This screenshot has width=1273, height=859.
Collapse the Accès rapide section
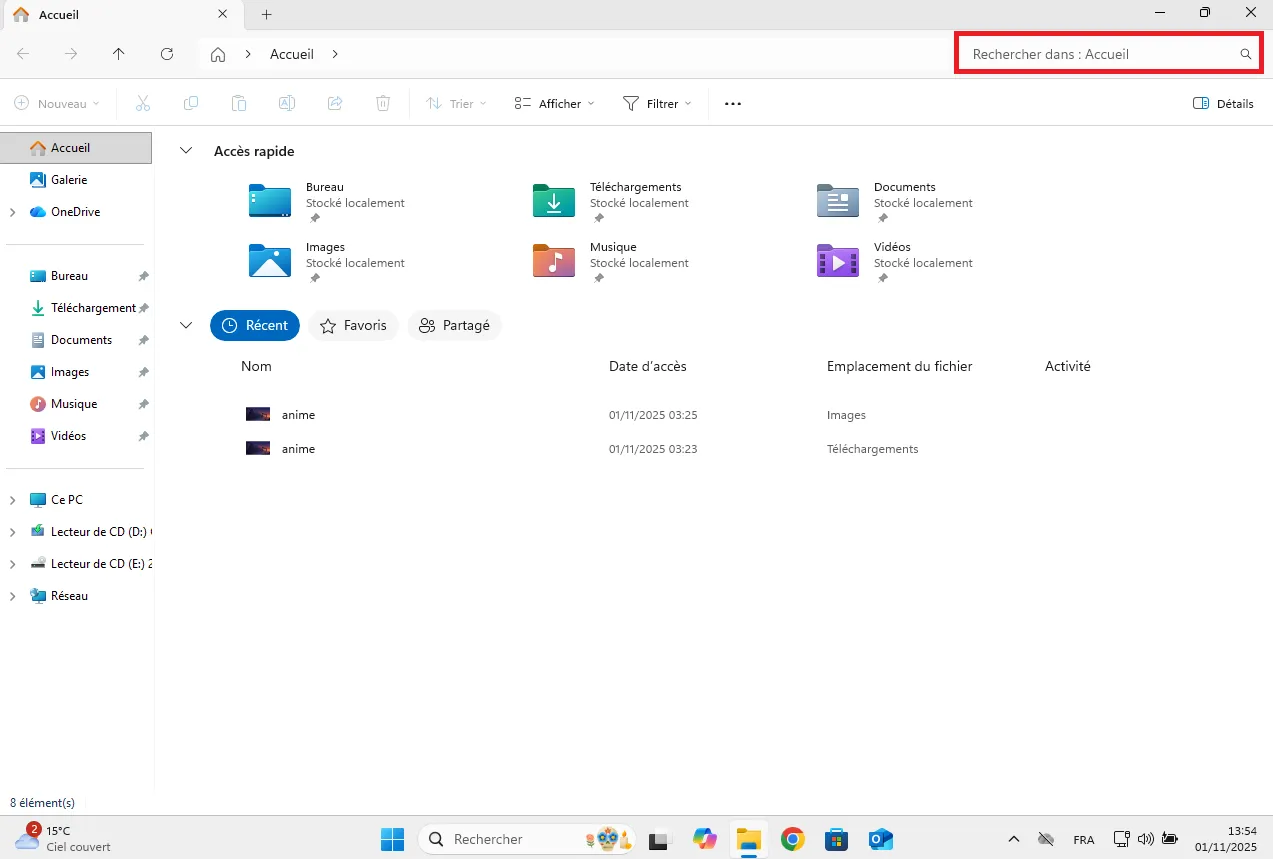point(185,151)
